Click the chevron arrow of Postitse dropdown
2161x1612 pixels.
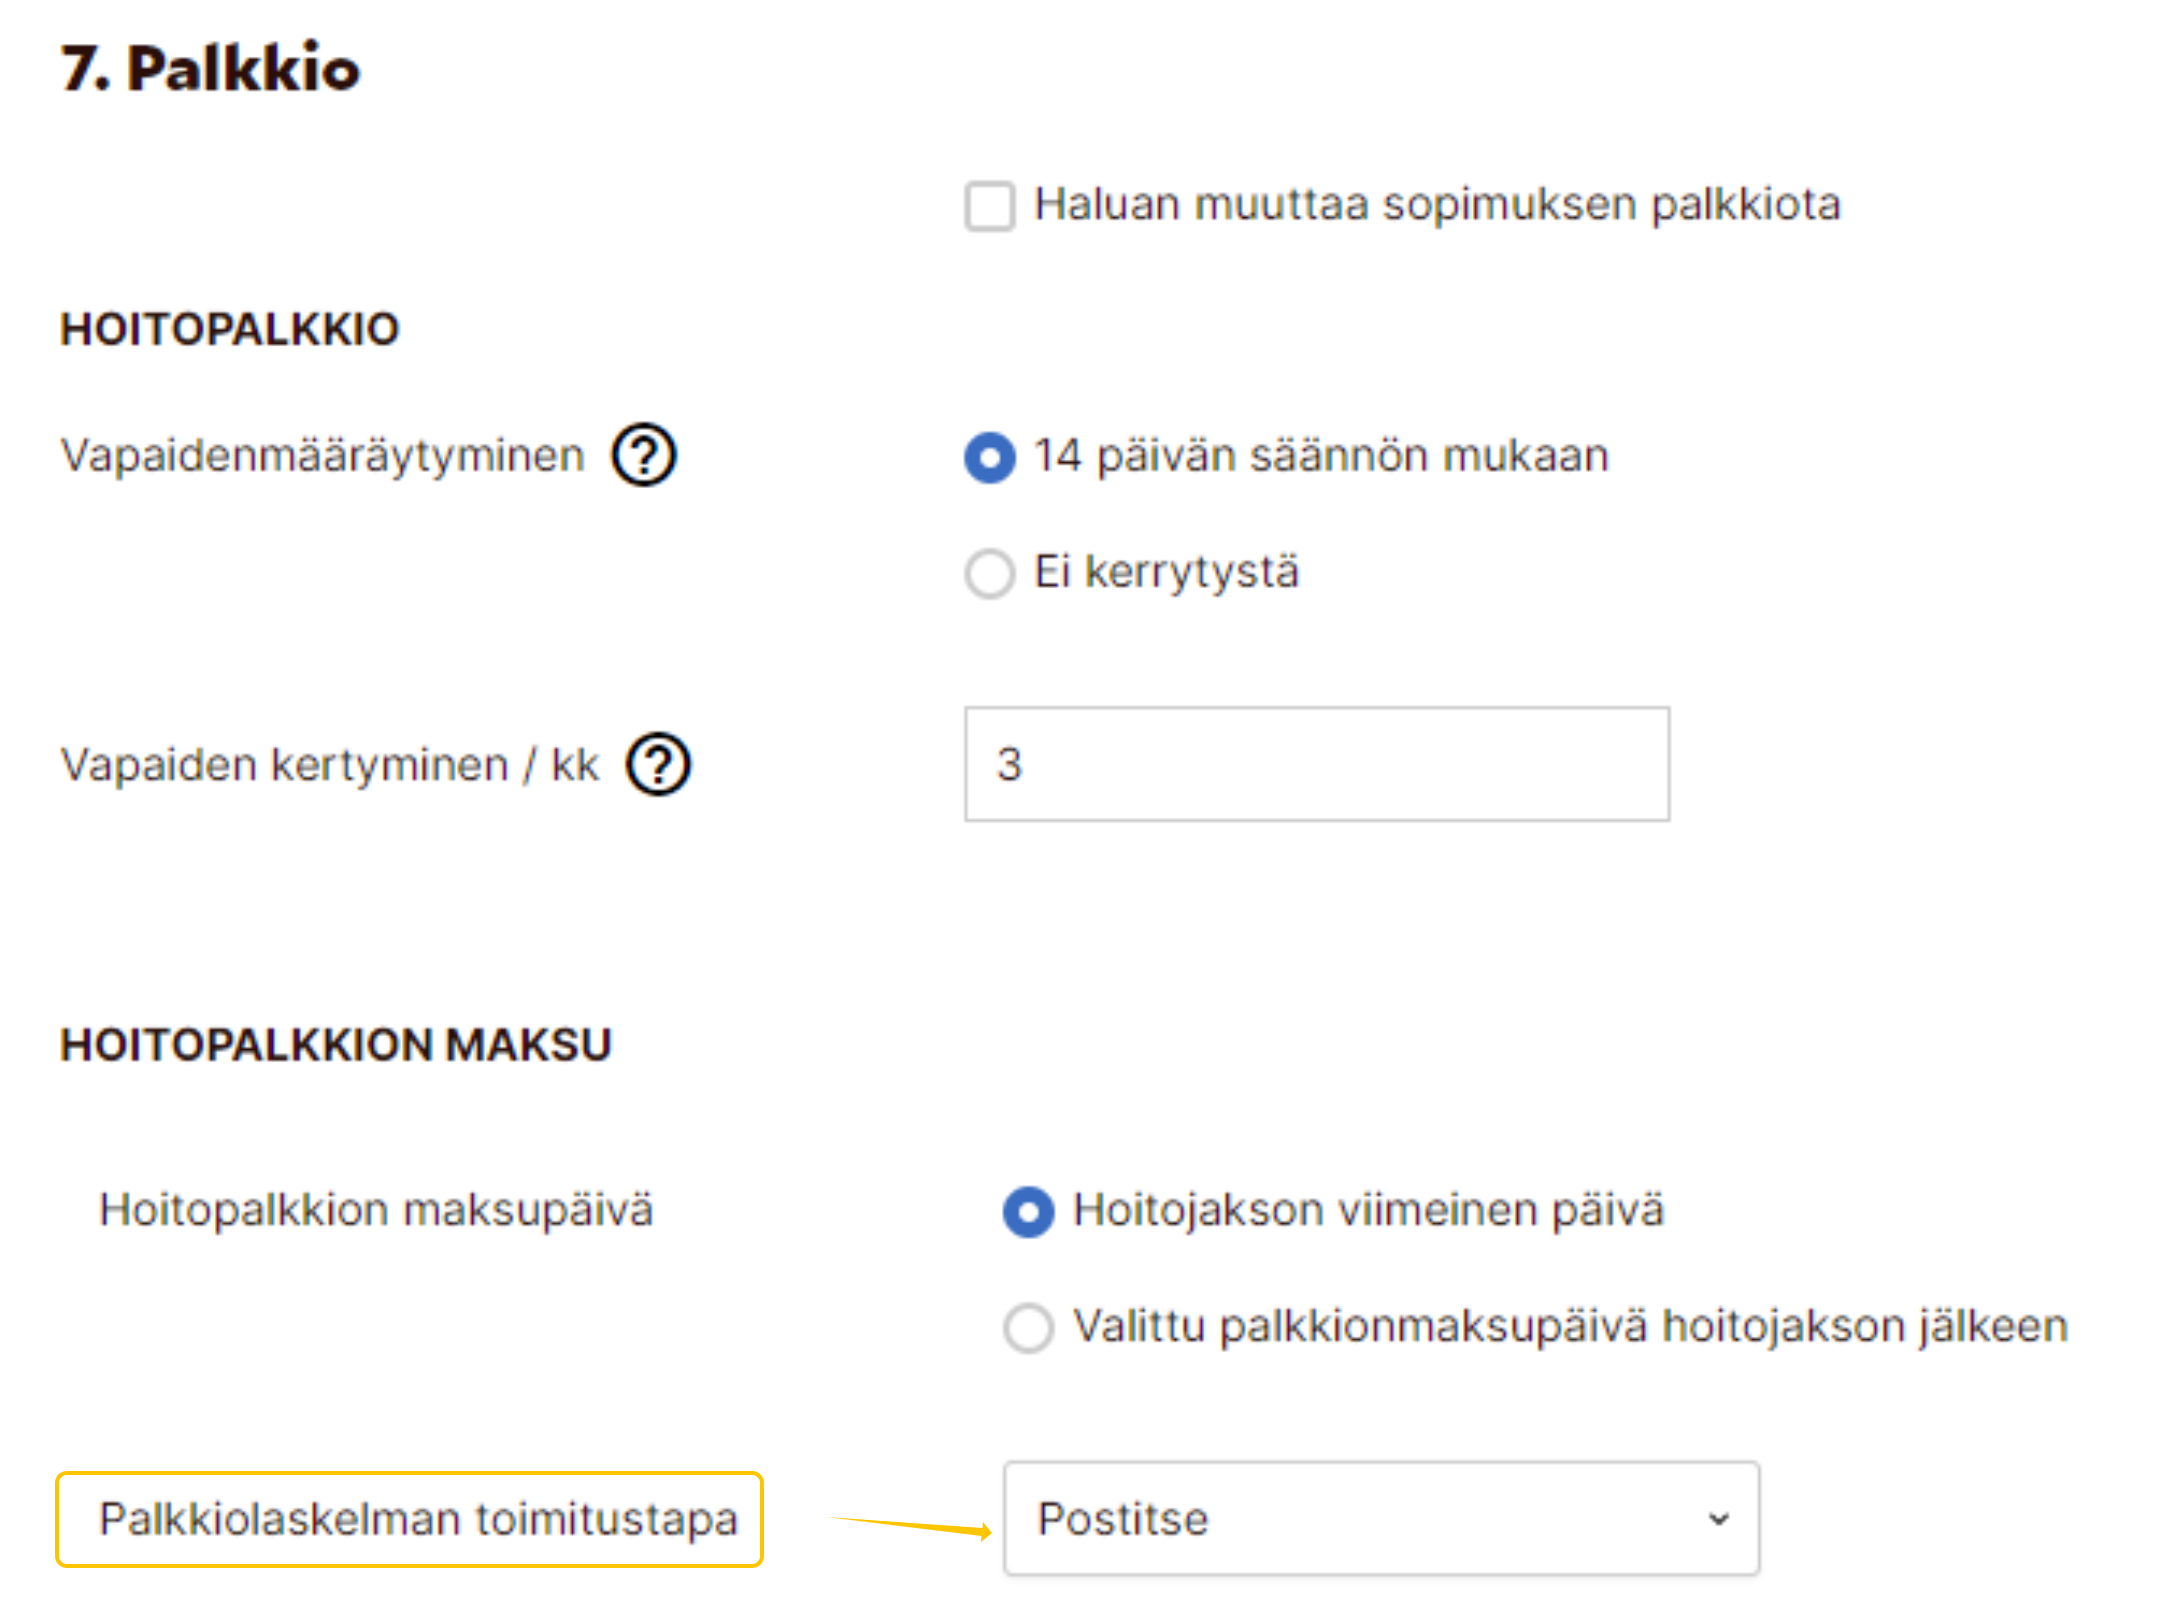(1718, 1519)
